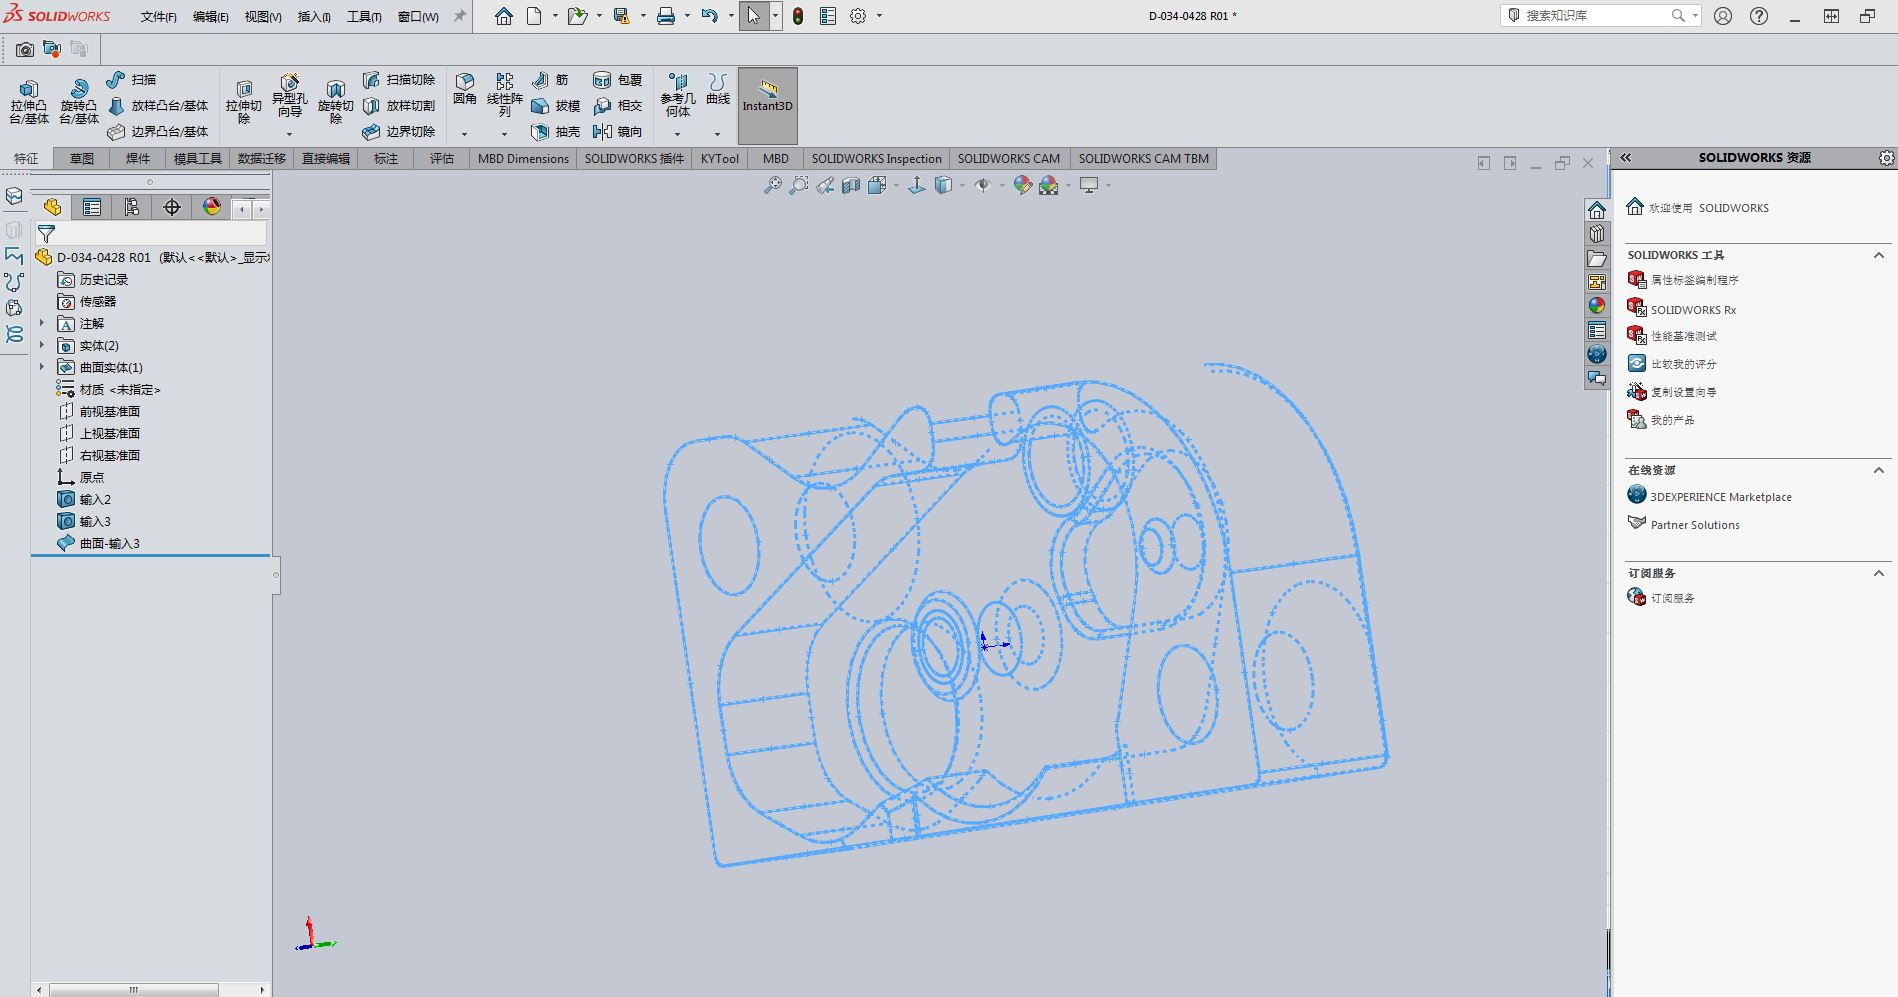Screen dimensions: 1898x997
Task: Toggle Instant3D mode
Action: point(768,106)
